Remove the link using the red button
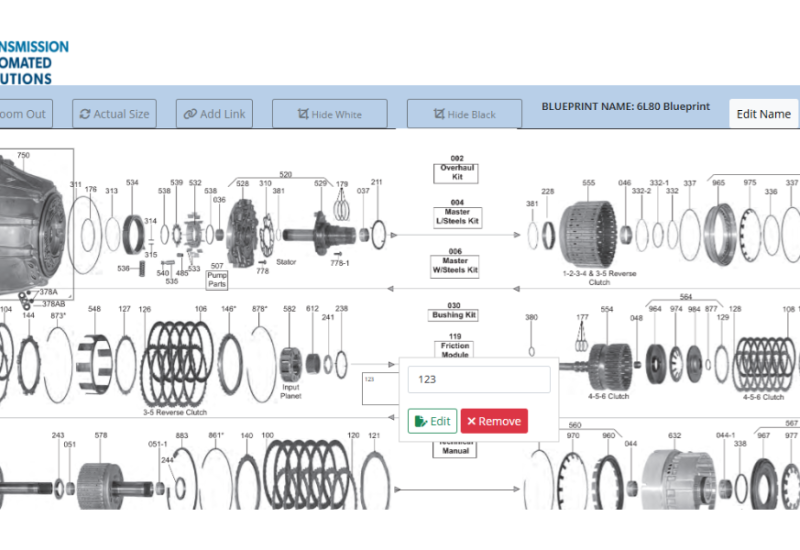The image size is (800, 550). pos(494,421)
